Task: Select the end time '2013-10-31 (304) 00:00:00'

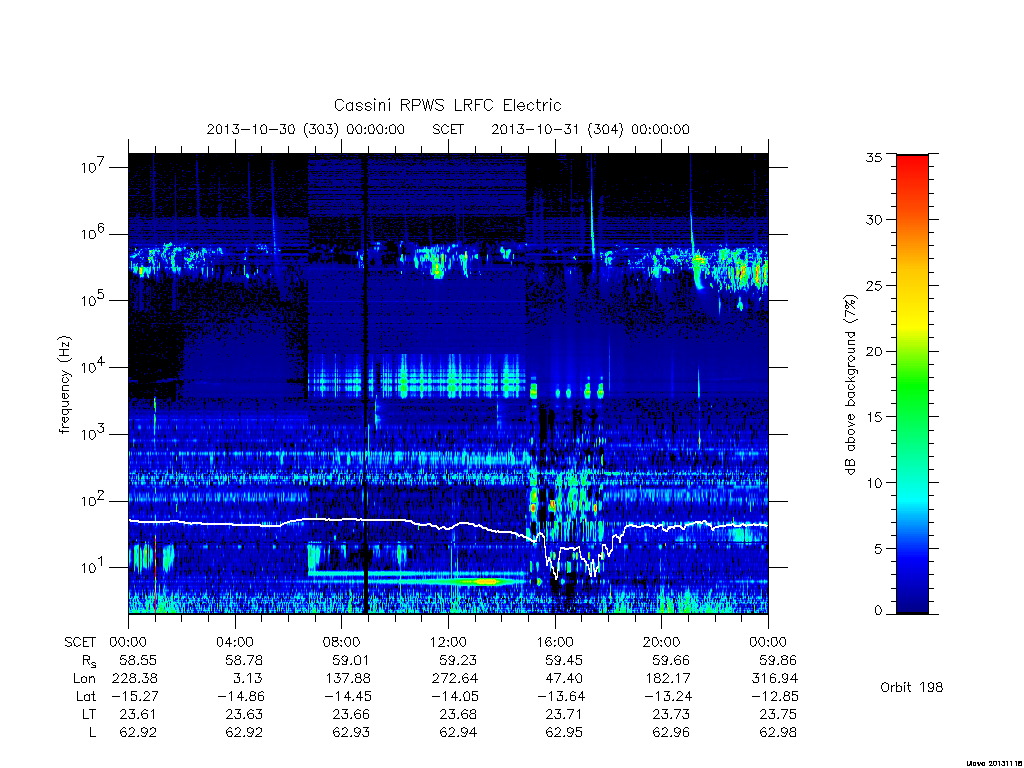Action: pyautogui.click(x=590, y=129)
